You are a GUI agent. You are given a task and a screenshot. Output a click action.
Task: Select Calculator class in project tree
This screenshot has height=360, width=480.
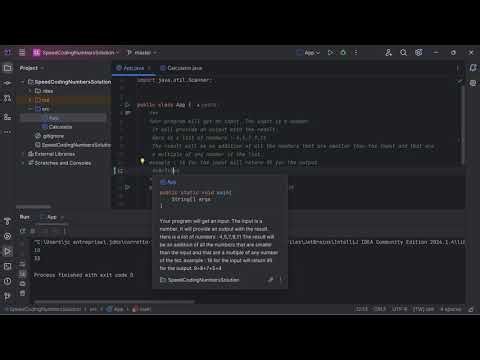[57, 127]
